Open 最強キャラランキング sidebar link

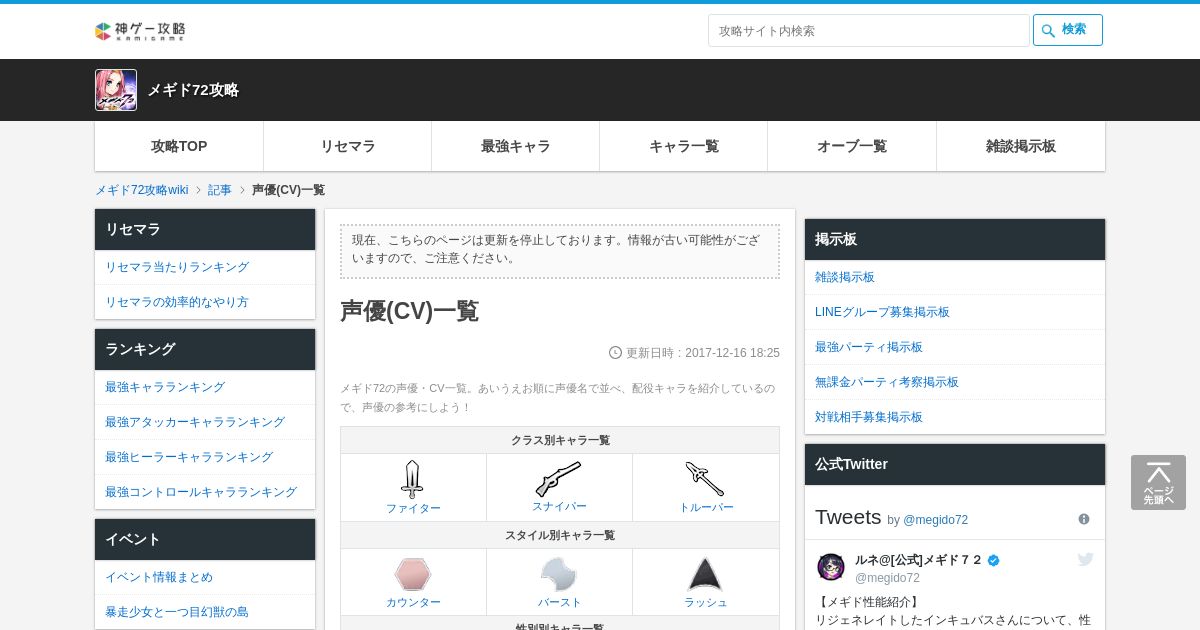(x=165, y=387)
